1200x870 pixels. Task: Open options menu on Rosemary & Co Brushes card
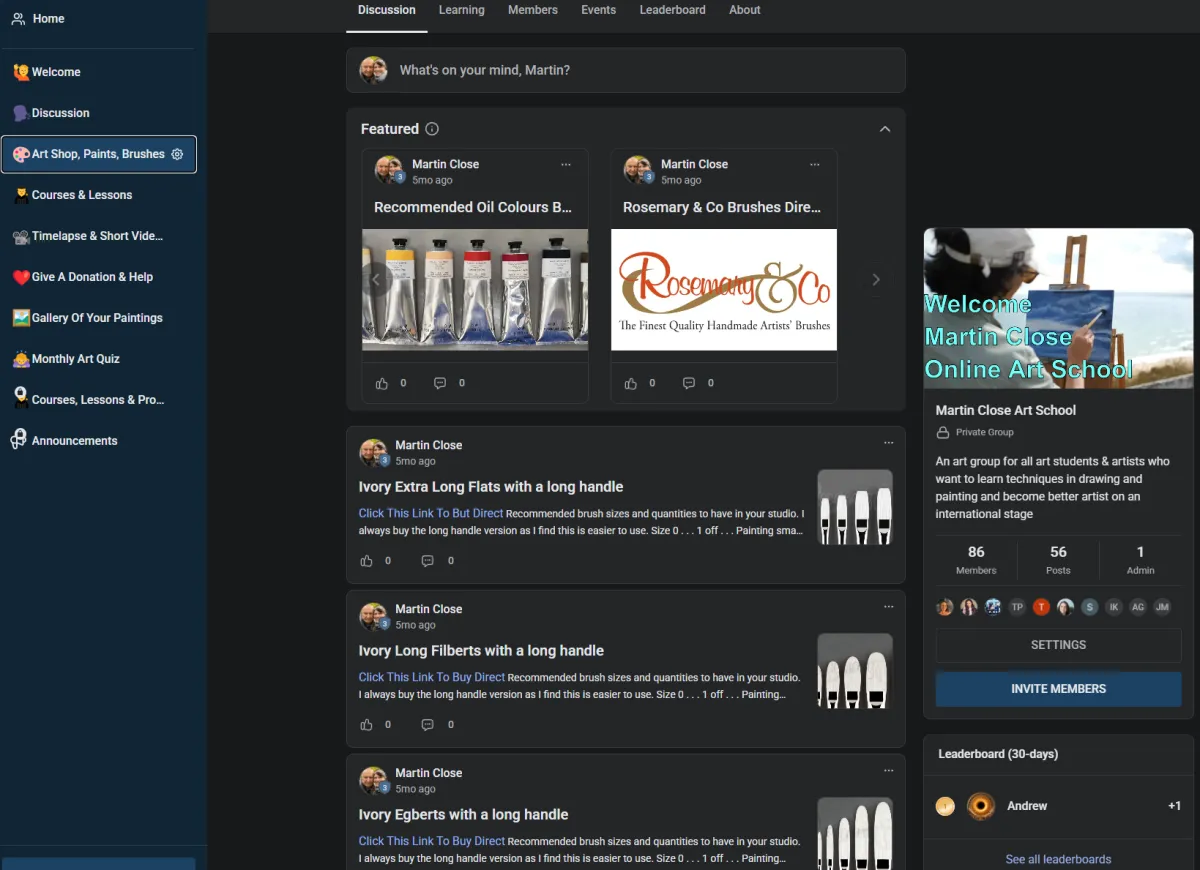pos(815,164)
